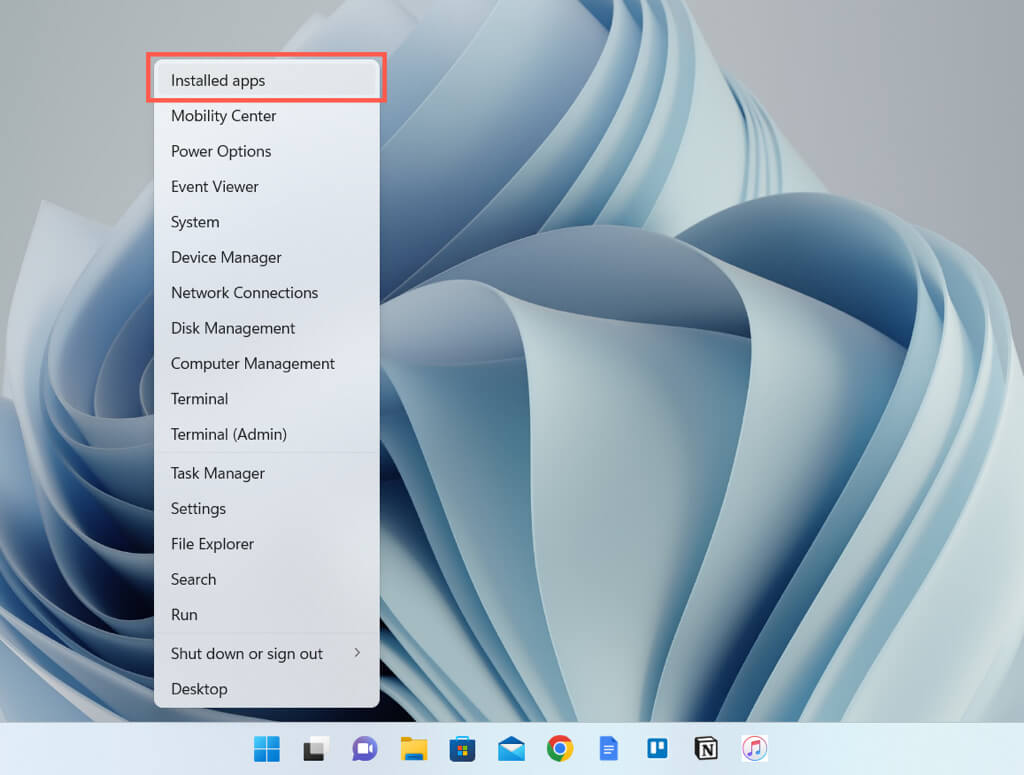The image size is (1024, 775).
Task: Open Task View from the taskbar
Action: pyautogui.click(x=316, y=749)
